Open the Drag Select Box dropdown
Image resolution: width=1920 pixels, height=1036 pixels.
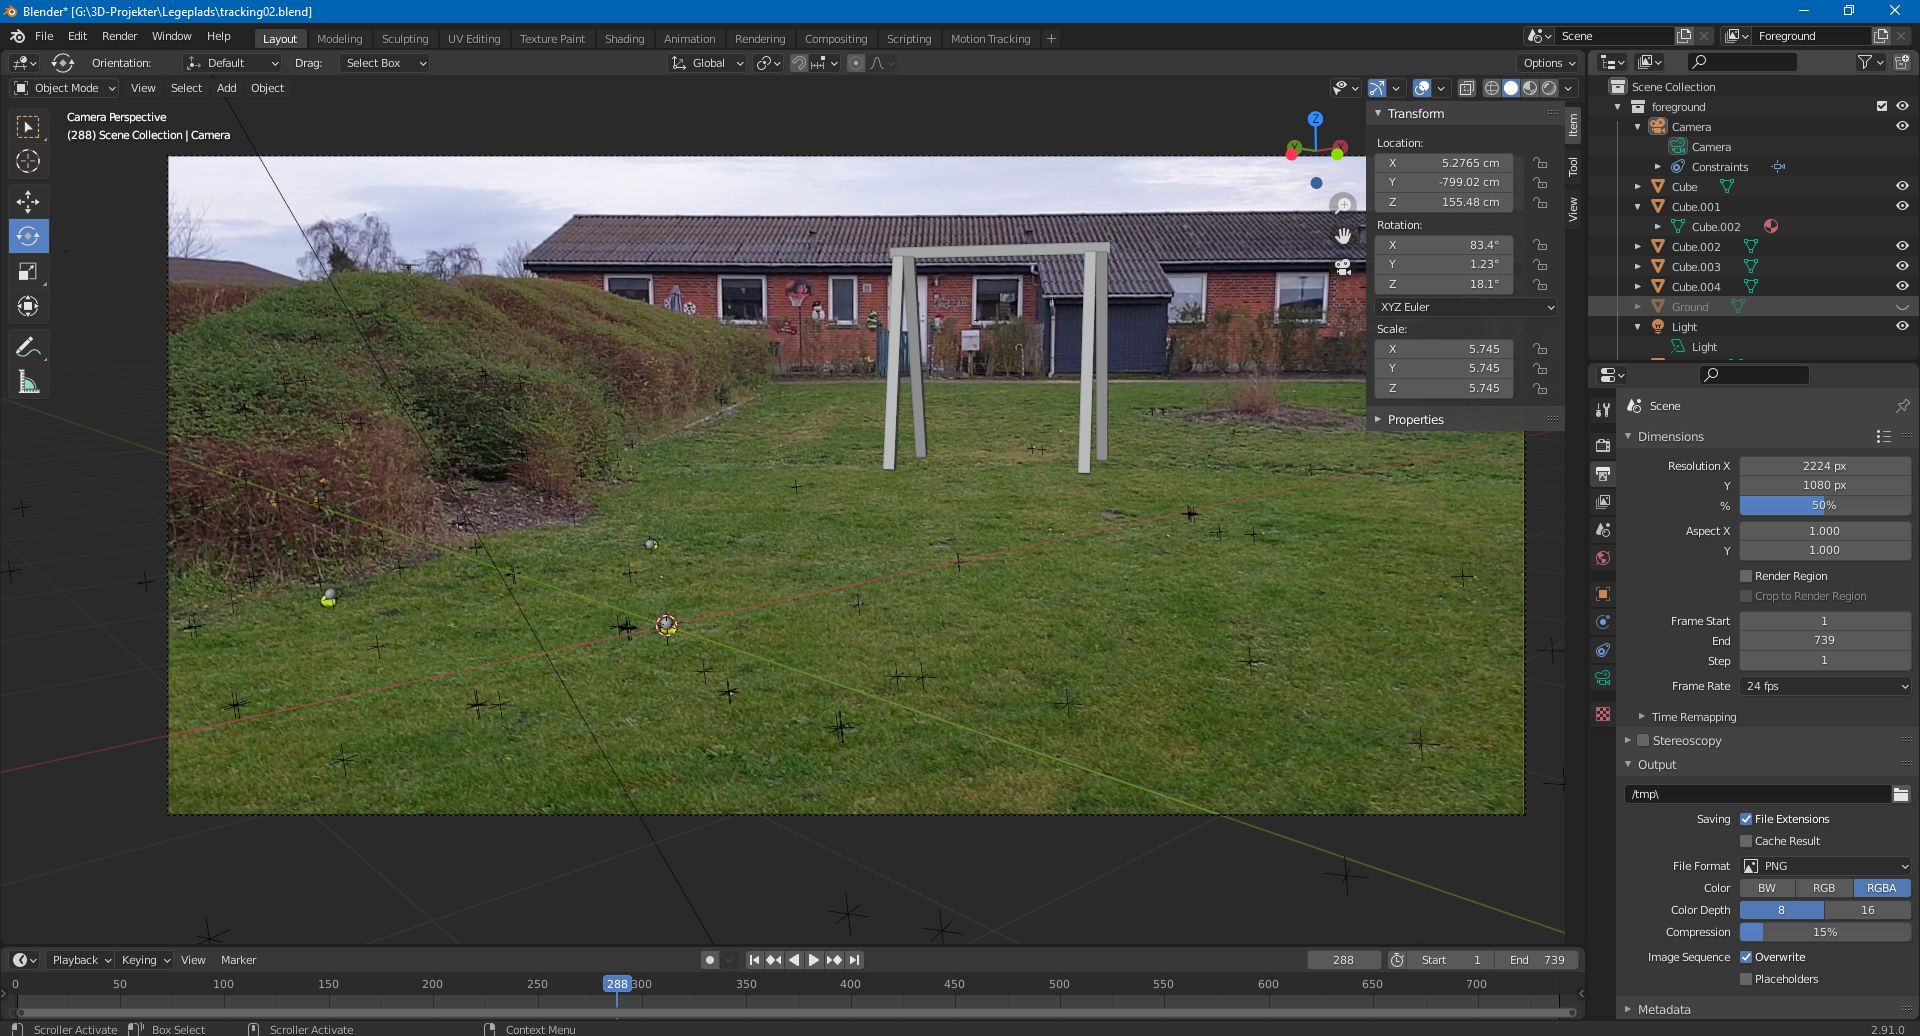pyautogui.click(x=384, y=63)
